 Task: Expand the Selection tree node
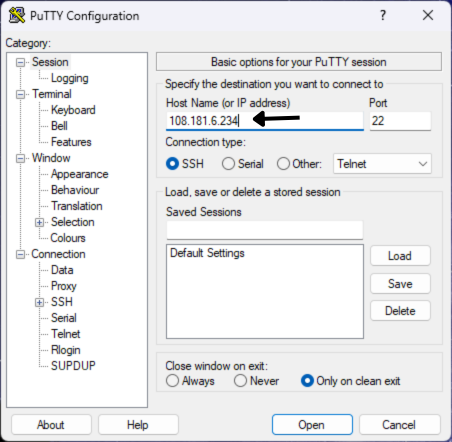(39, 222)
